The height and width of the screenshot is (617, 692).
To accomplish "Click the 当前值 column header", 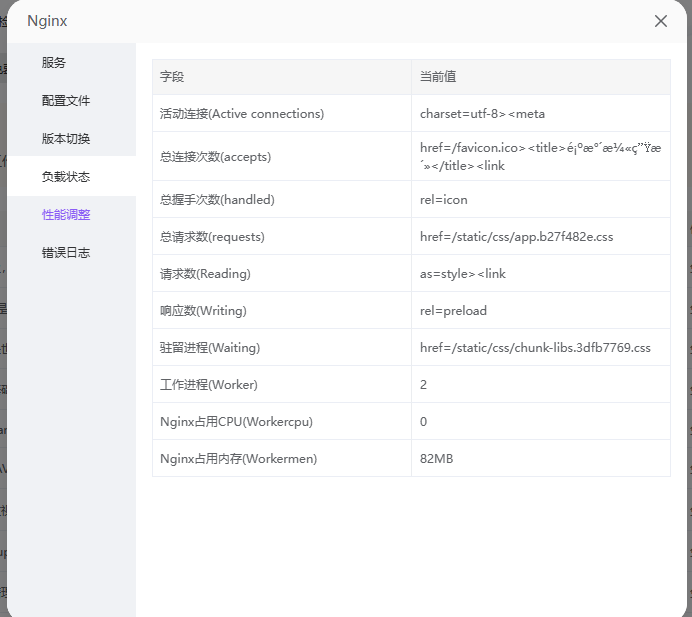I will point(541,77).
